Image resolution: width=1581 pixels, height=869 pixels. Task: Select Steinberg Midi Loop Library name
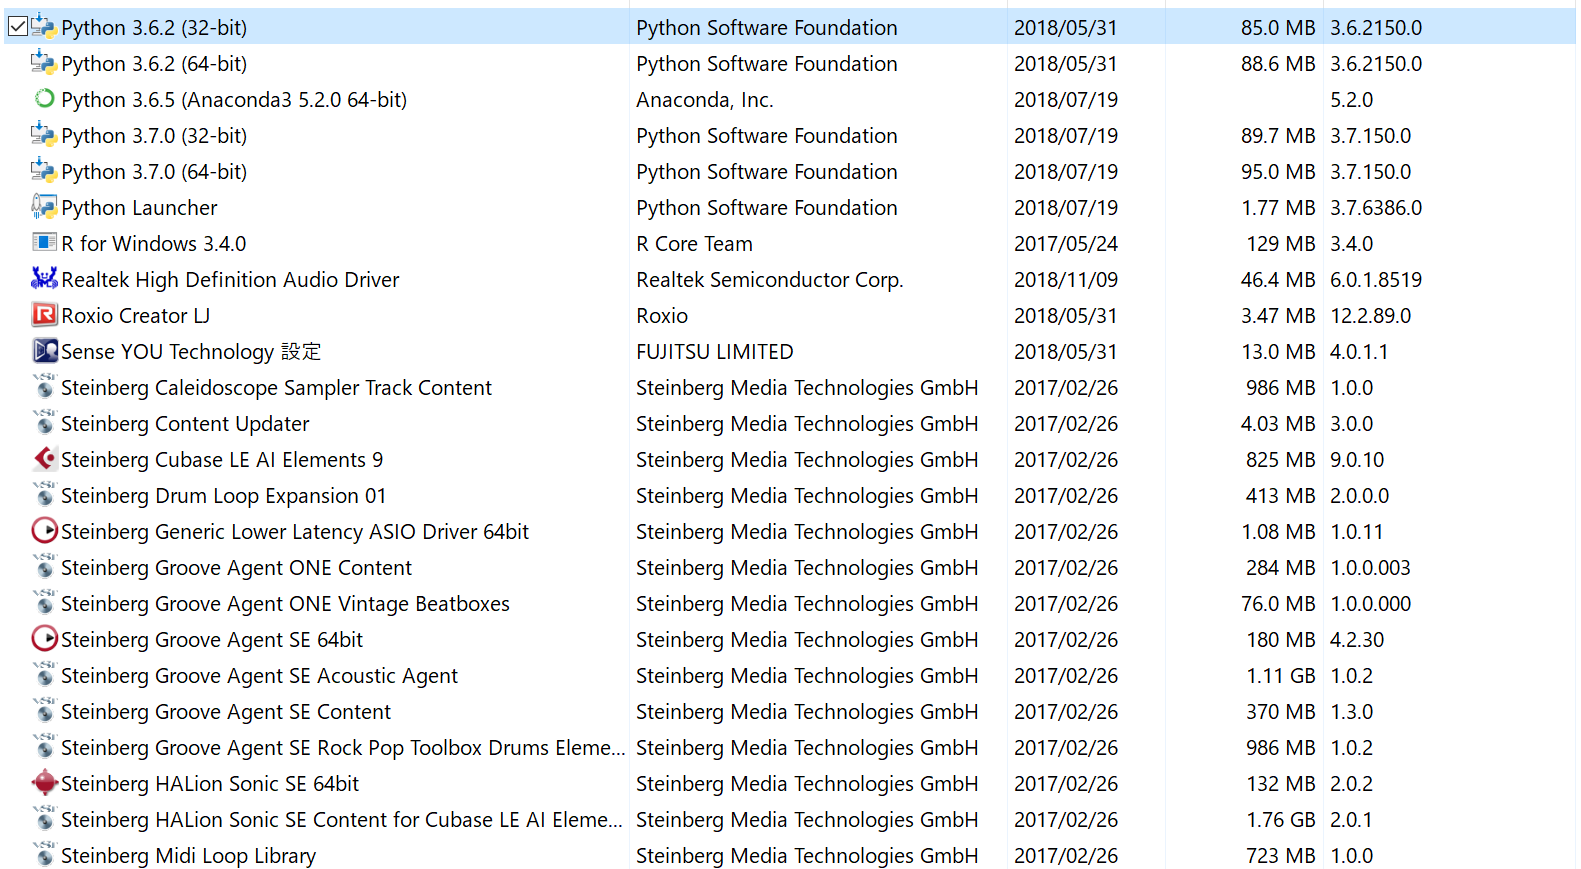[x=188, y=856]
